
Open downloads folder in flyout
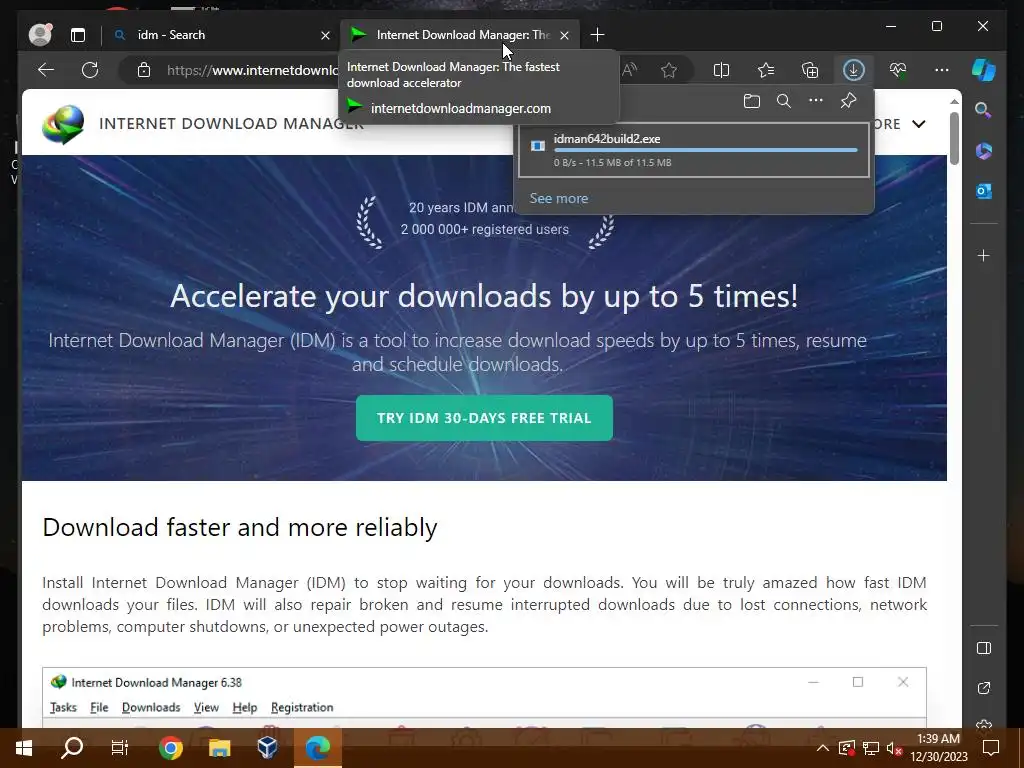752,101
